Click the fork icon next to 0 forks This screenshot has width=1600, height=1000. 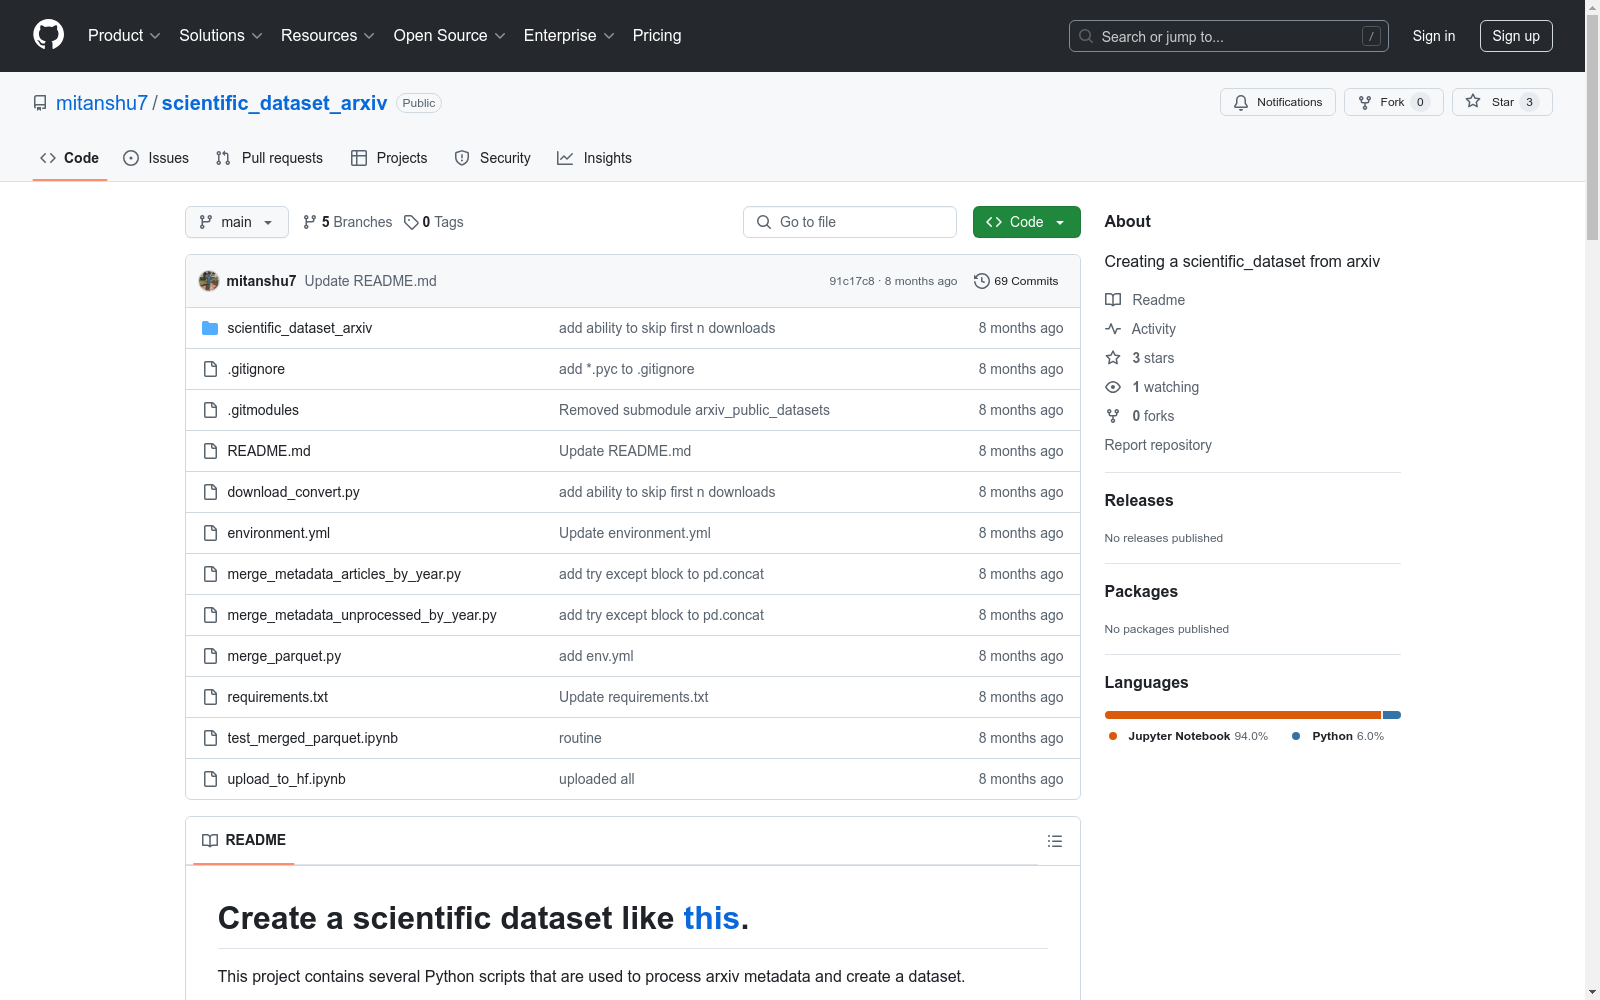[x=1113, y=416]
